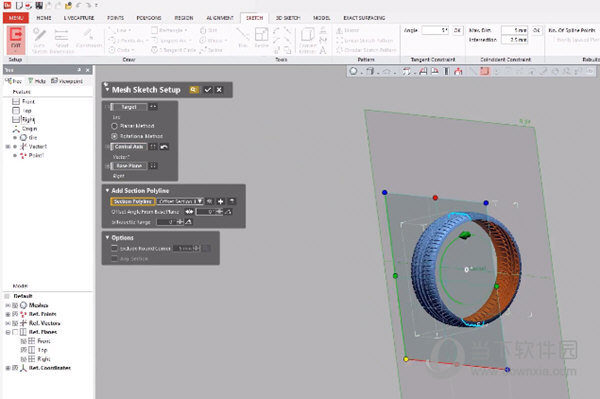Screen dimensions: 600x399
Task: Select the Slot draw tool
Action: tap(209, 30)
